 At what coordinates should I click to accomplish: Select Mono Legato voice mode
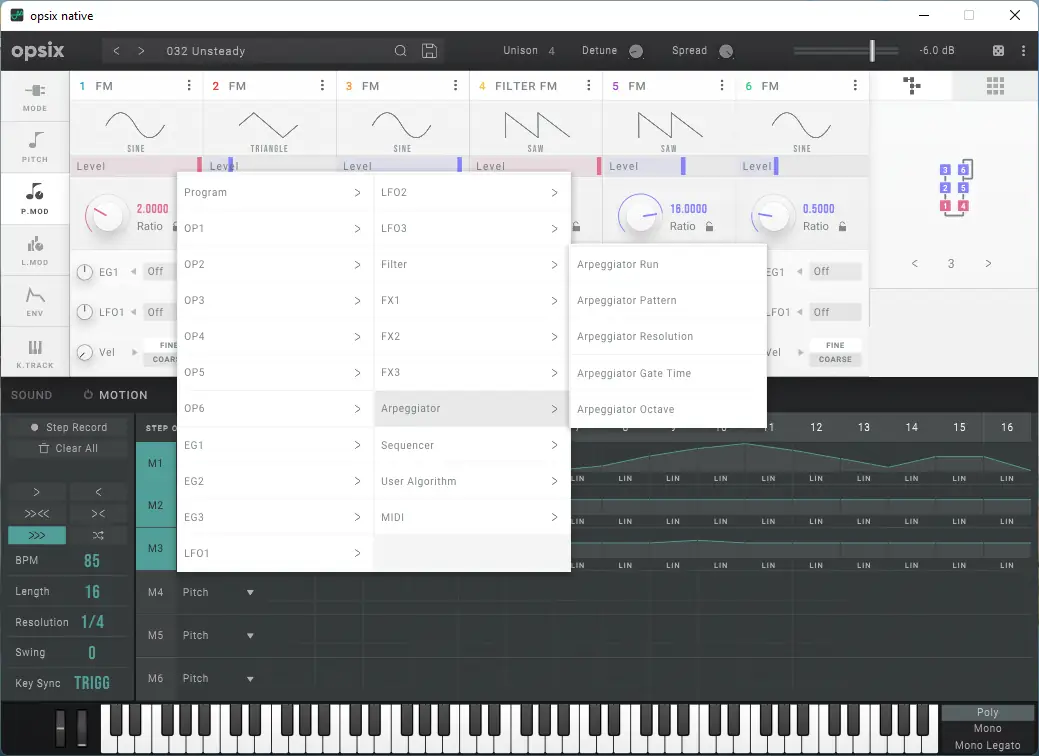point(987,745)
